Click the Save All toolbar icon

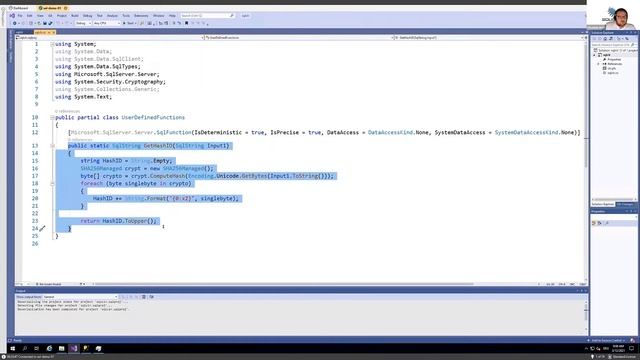[51, 23]
